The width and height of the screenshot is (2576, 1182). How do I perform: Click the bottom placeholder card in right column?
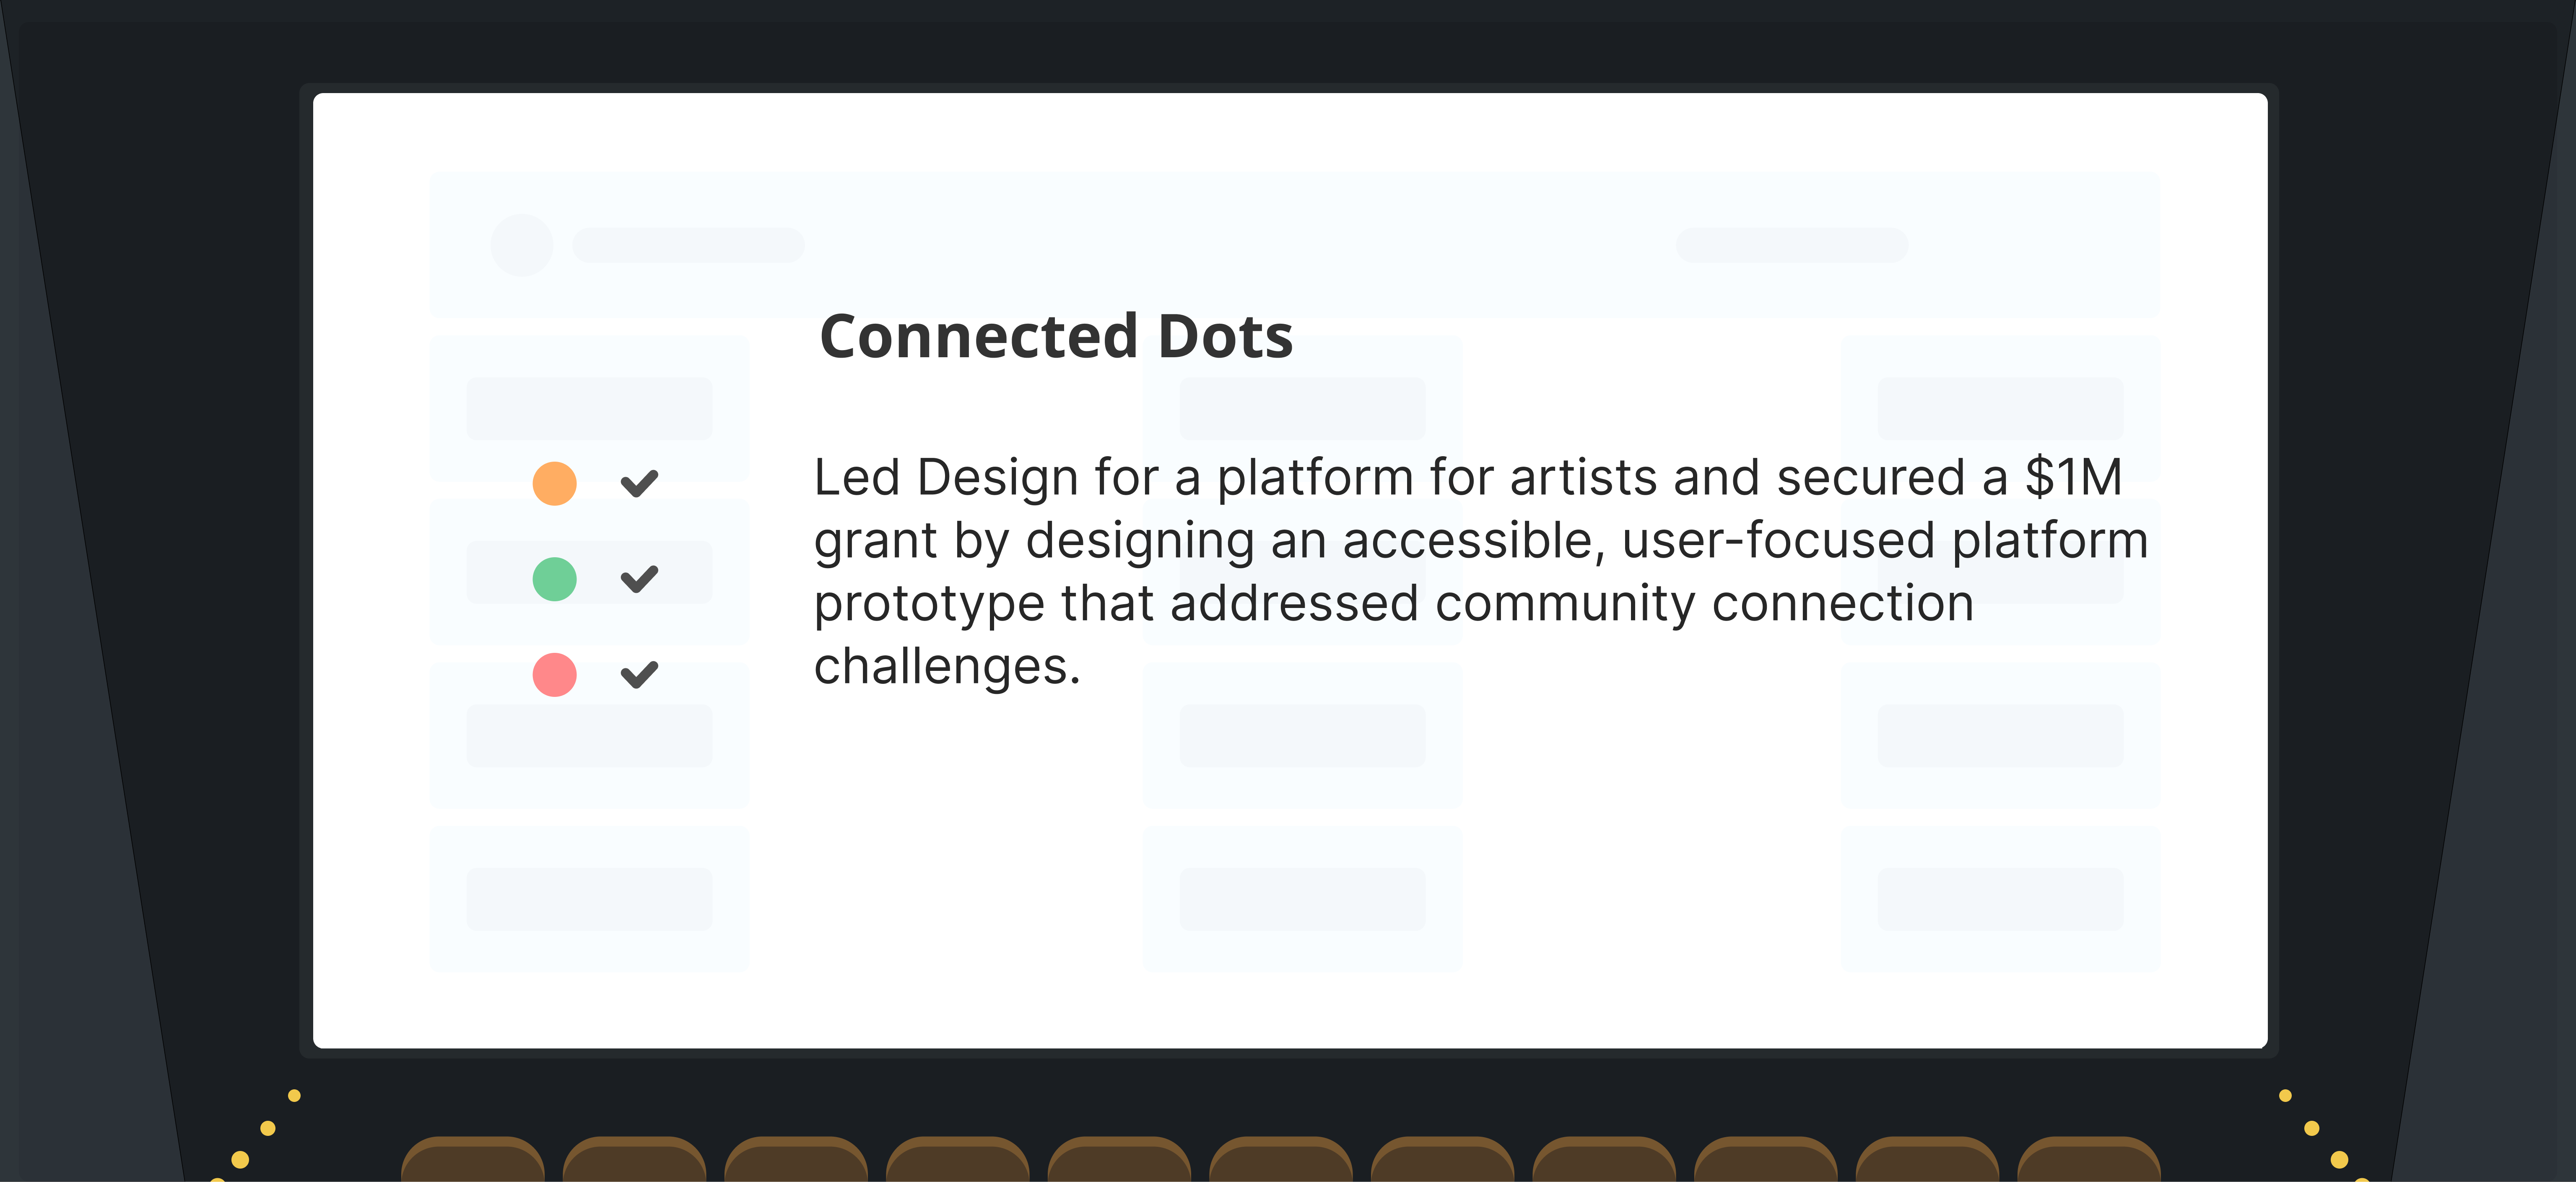pos(2000,899)
